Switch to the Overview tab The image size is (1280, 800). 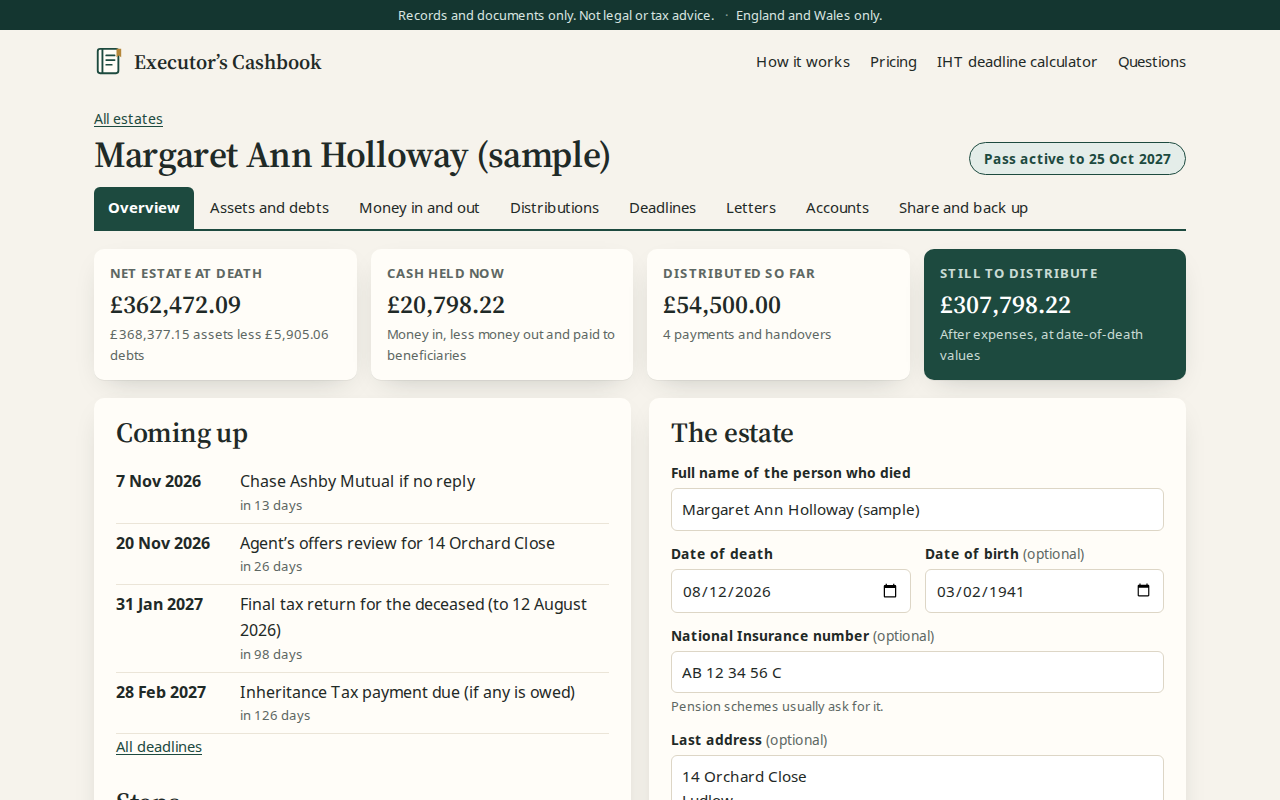[x=144, y=208]
